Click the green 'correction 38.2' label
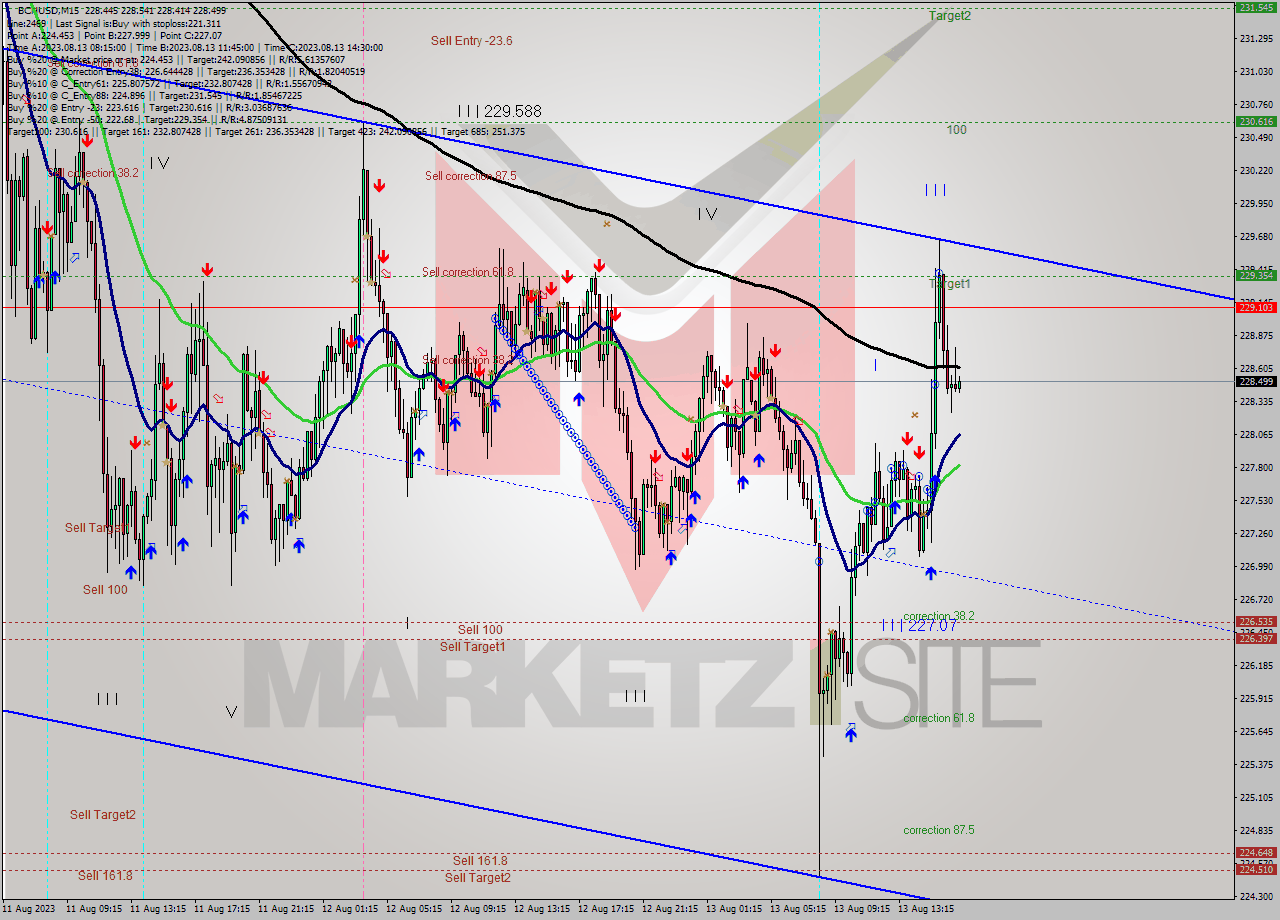 [939, 616]
